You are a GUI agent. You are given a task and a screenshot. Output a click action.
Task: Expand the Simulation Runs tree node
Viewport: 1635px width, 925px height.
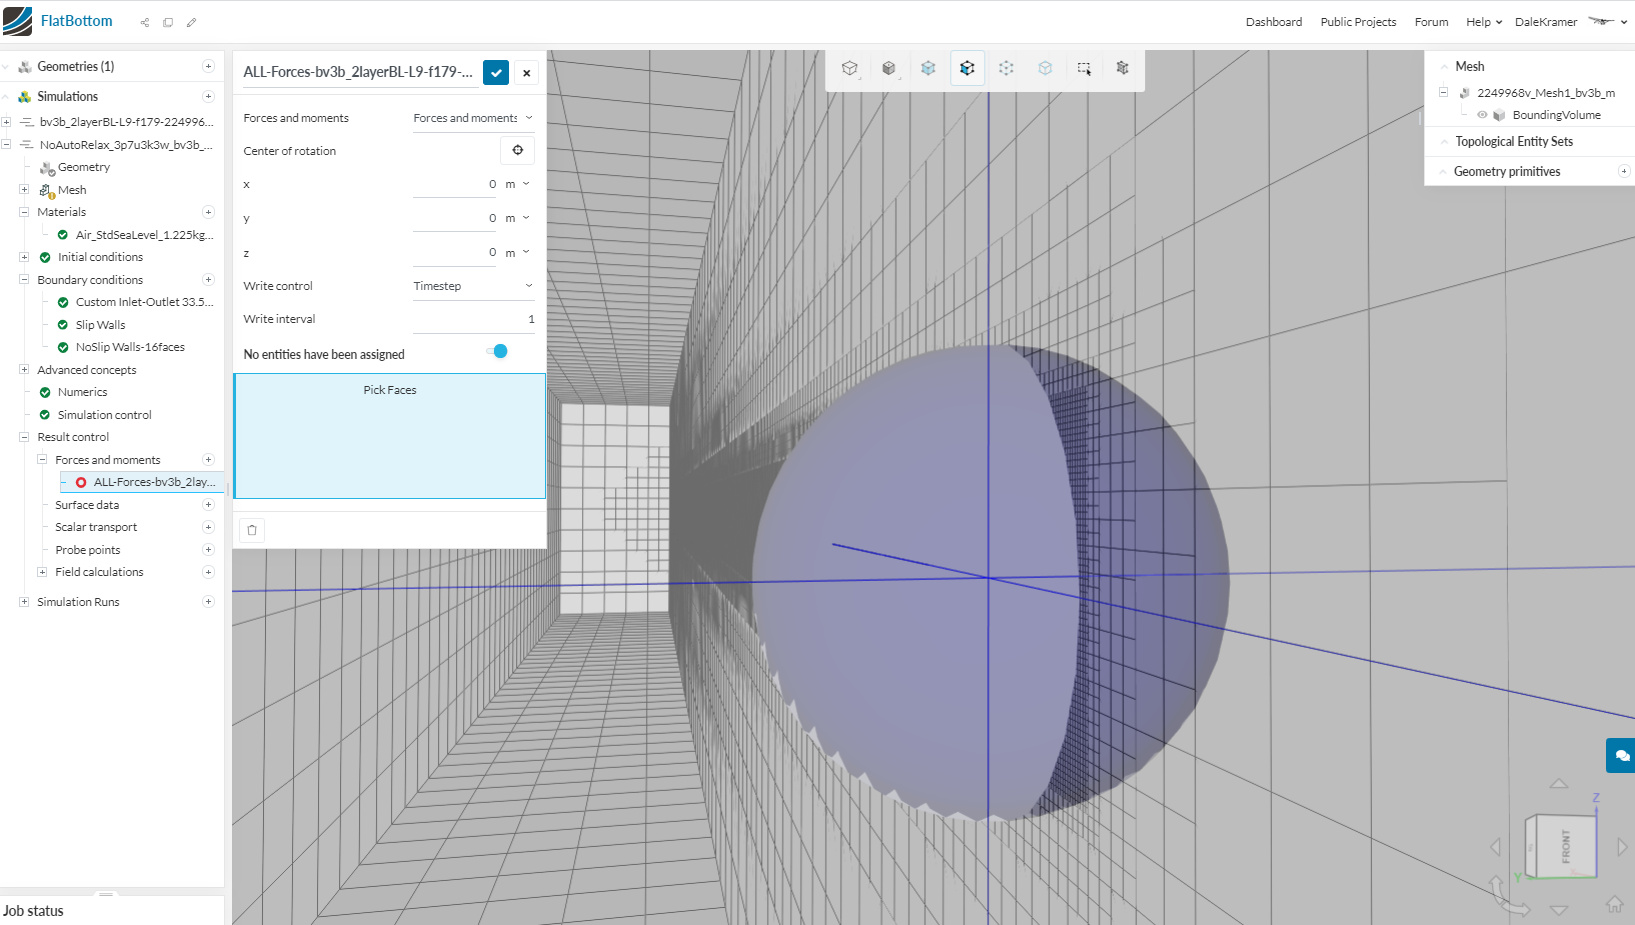pos(24,602)
